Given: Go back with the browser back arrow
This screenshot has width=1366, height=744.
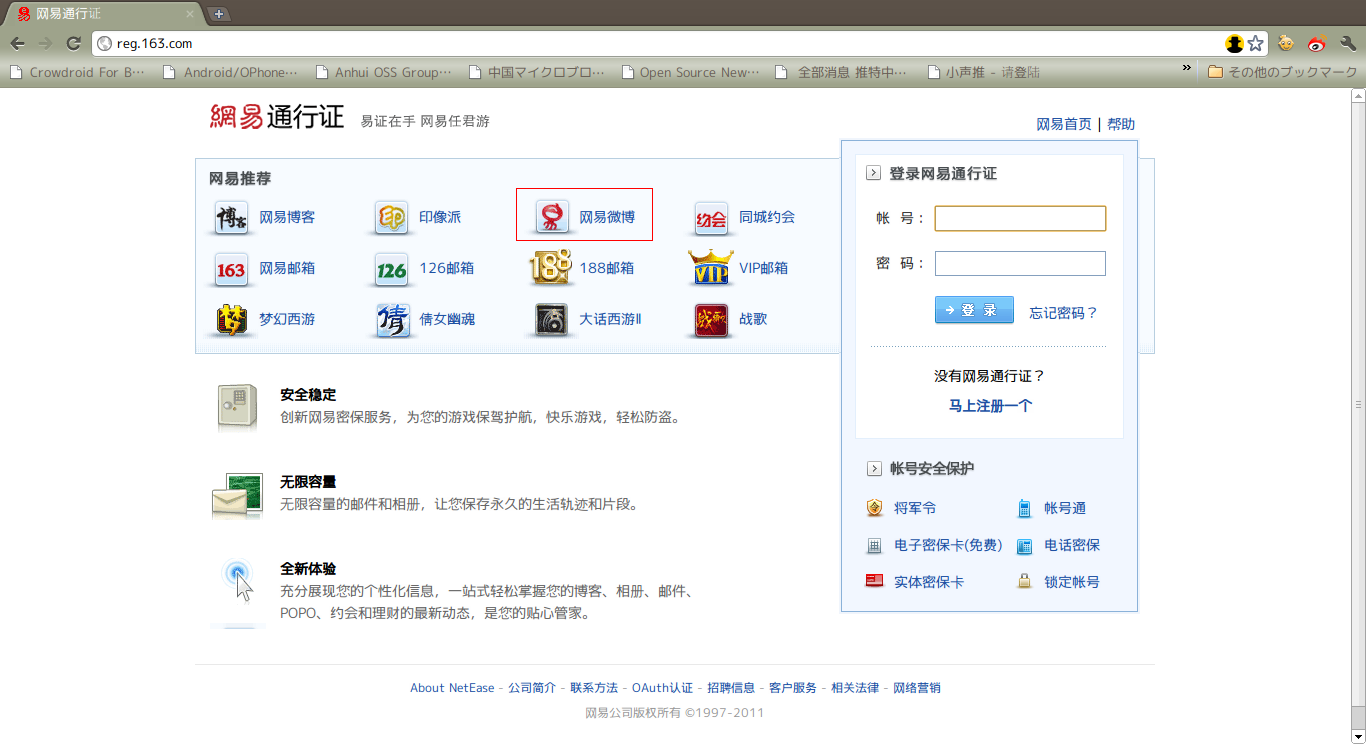Looking at the screenshot, I should pos(17,43).
